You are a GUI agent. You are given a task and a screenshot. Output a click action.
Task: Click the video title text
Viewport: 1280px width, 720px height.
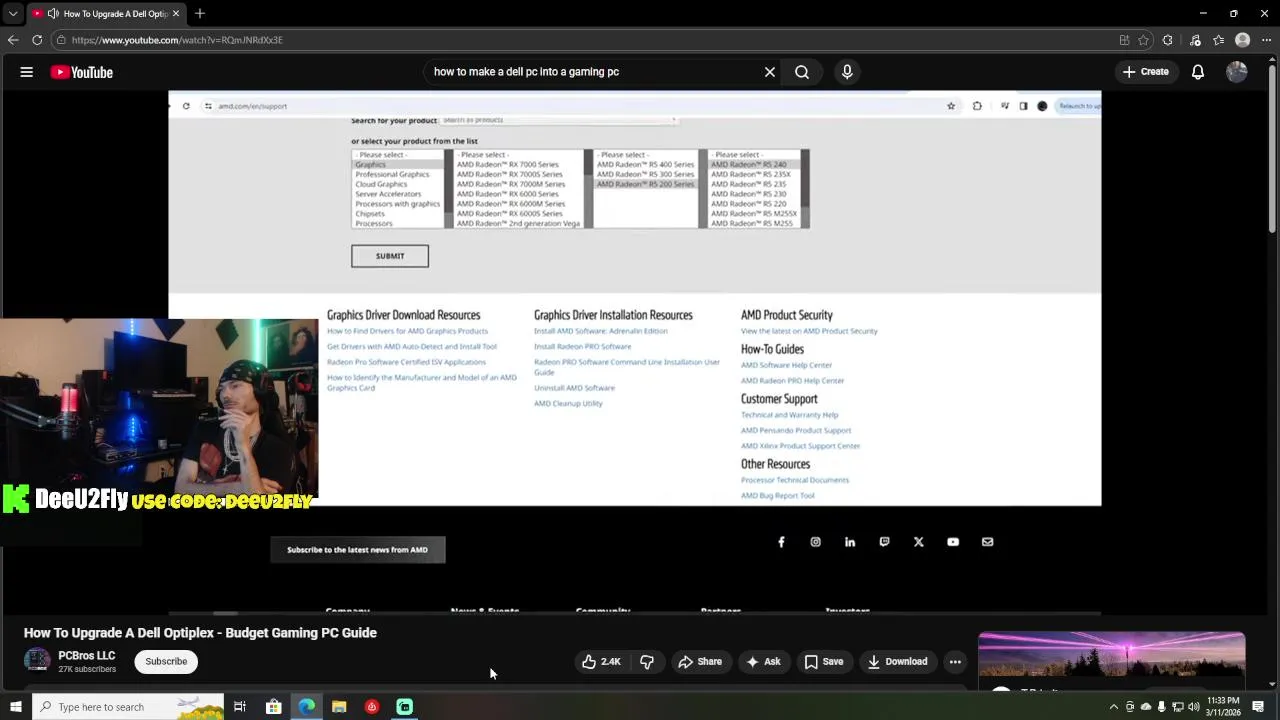tap(200, 633)
